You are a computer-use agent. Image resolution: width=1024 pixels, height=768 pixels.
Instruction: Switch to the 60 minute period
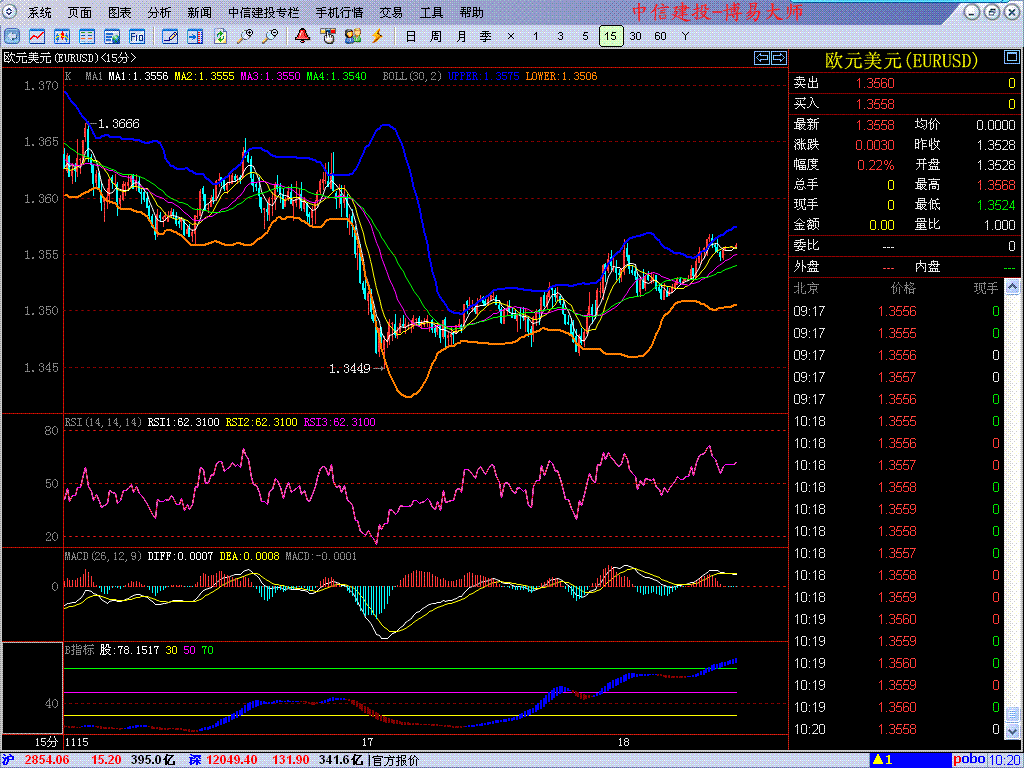pos(660,37)
